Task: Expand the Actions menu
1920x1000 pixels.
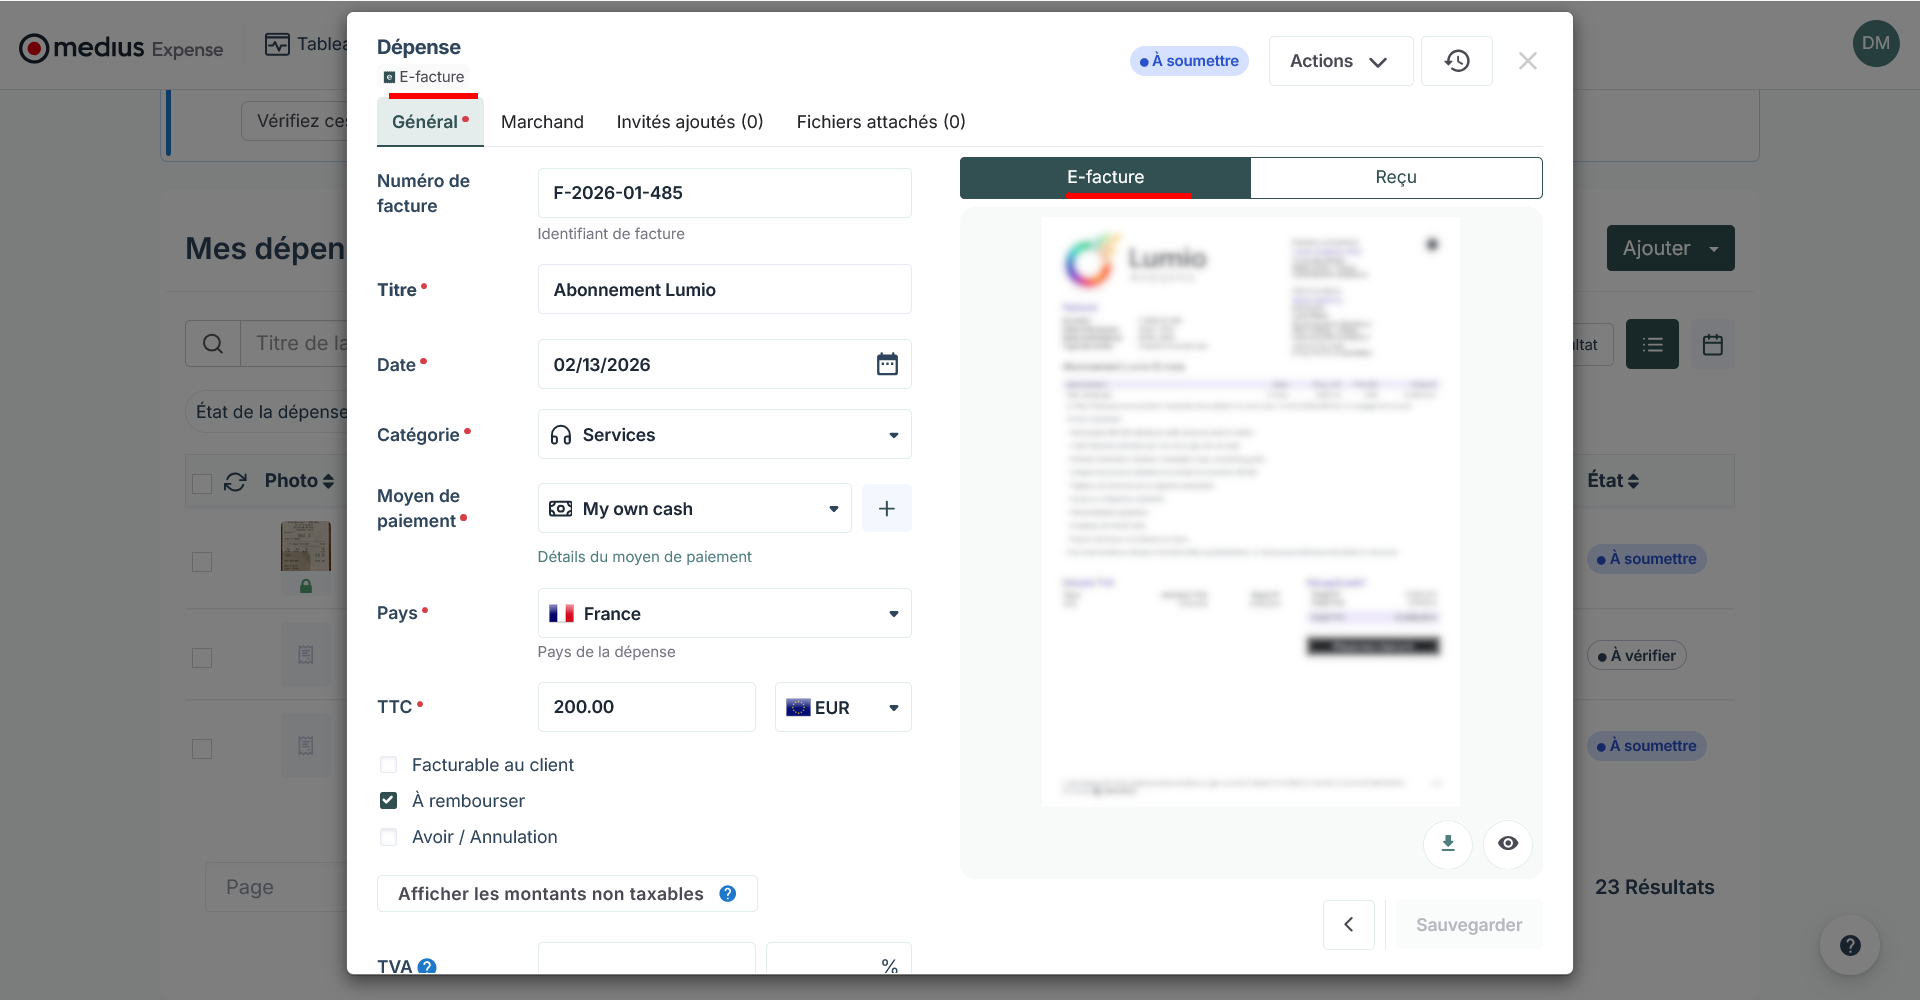Action: pyautogui.click(x=1341, y=61)
